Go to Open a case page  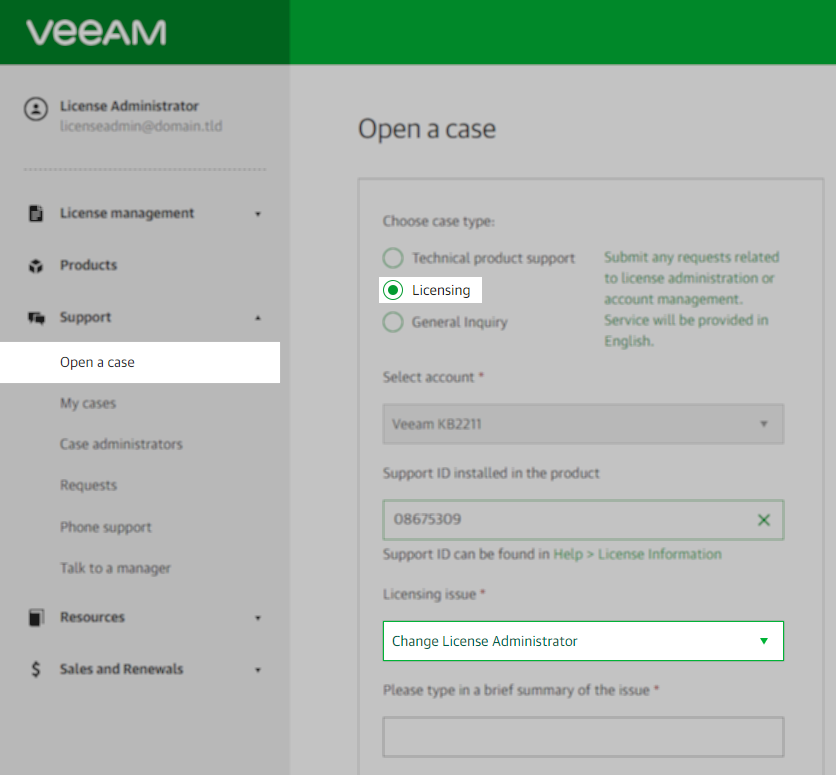[x=140, y=362]
